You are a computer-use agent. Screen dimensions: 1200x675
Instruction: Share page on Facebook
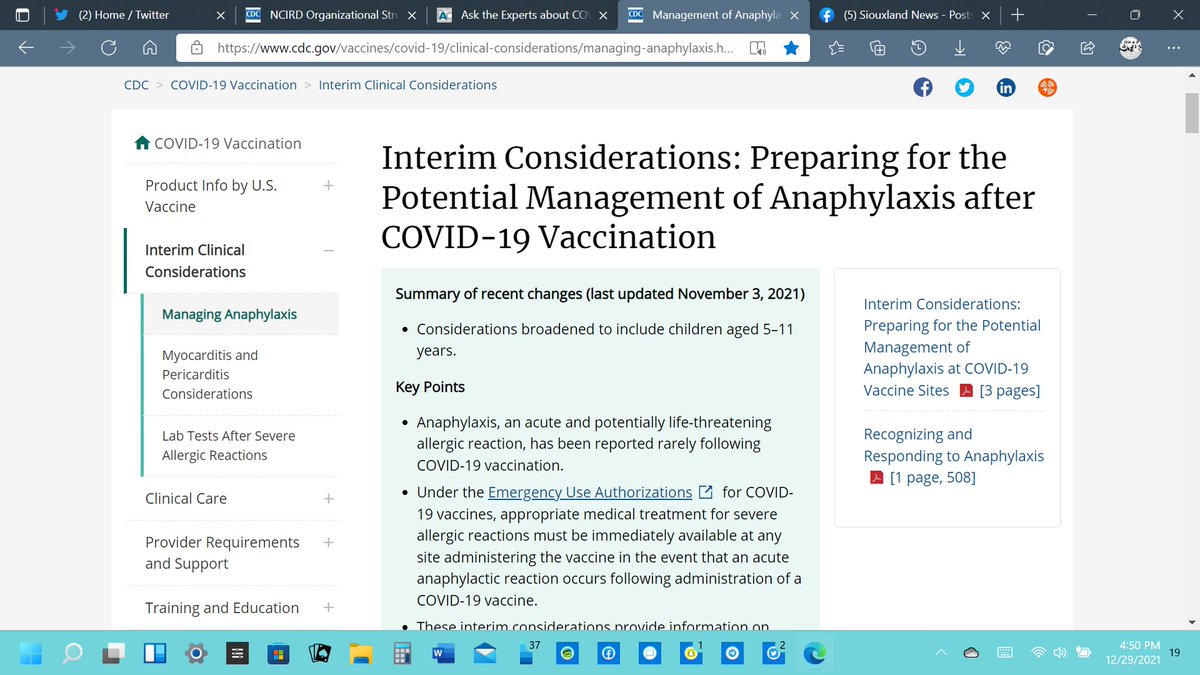pos(923,87)
